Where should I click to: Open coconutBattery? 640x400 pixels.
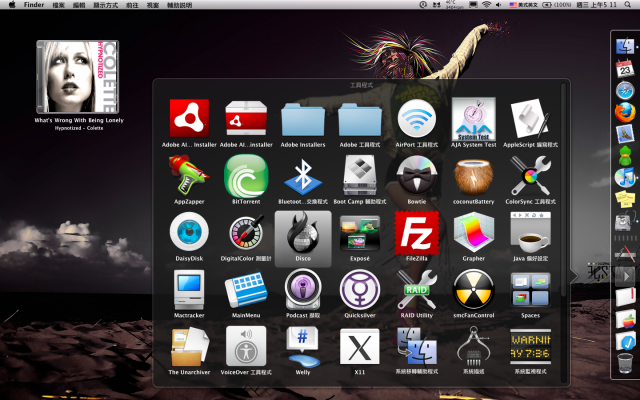point(473,176)
